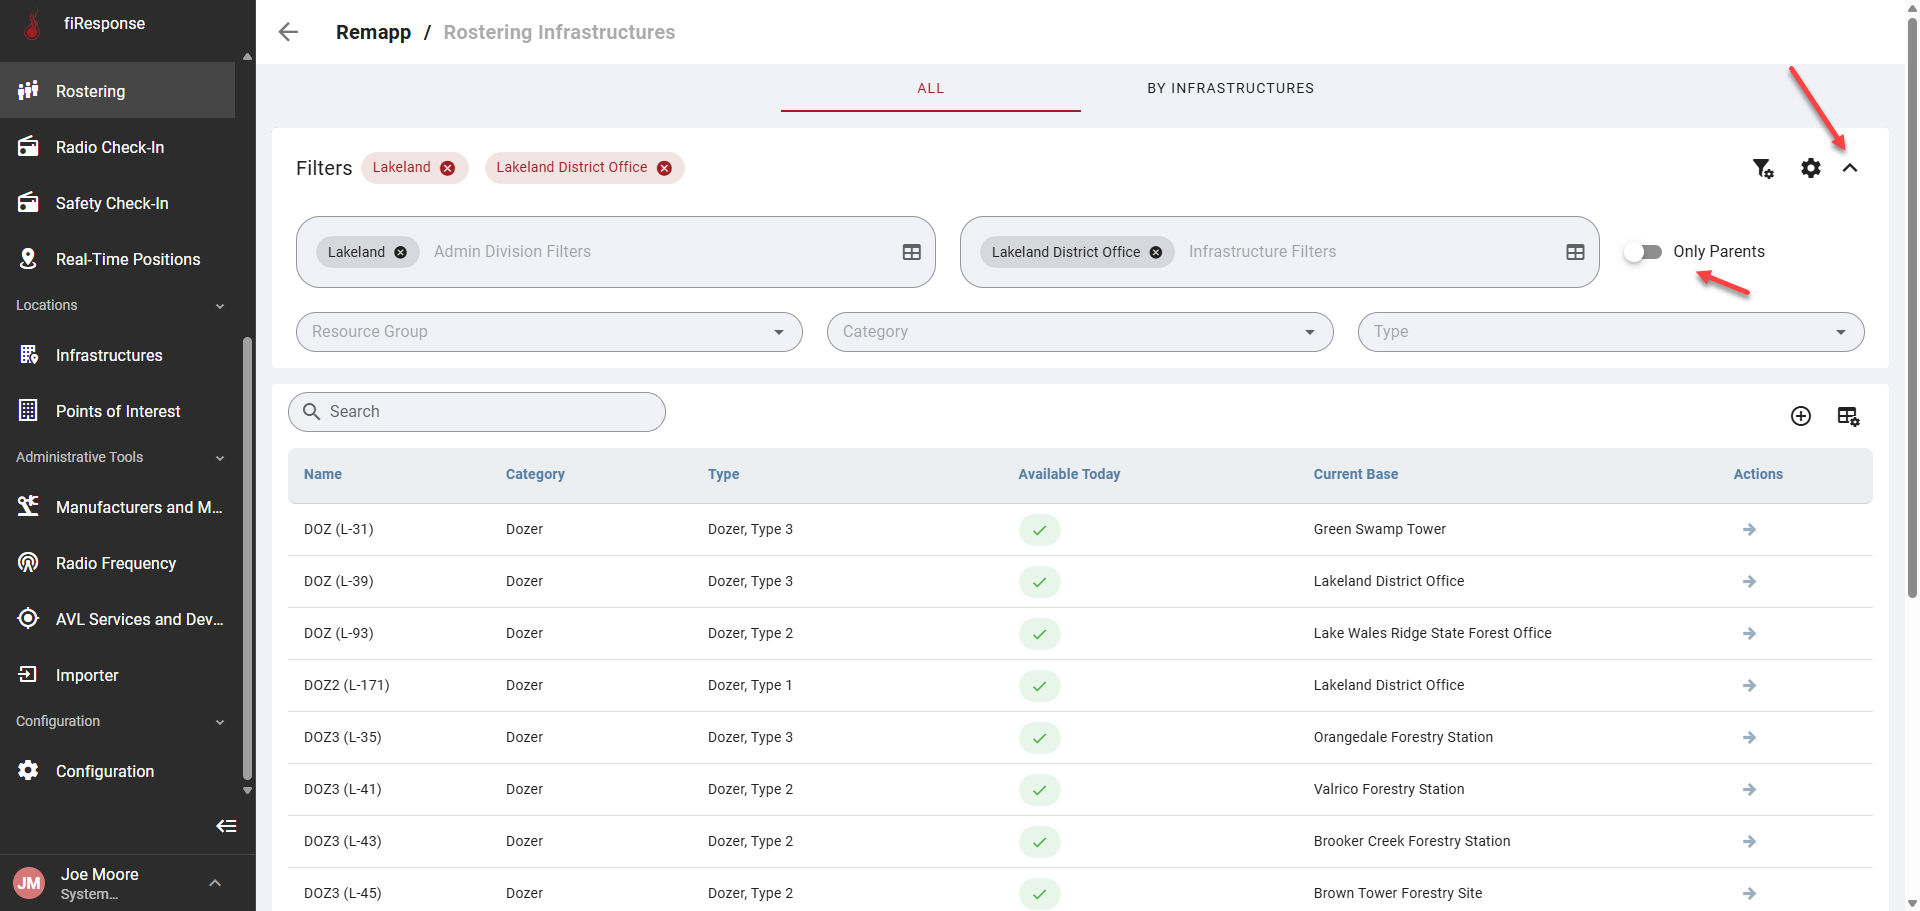Open the Resource Group dropdown
Image resolution: width=1920 pixels, height=911 pixels.
pos(549,332)
